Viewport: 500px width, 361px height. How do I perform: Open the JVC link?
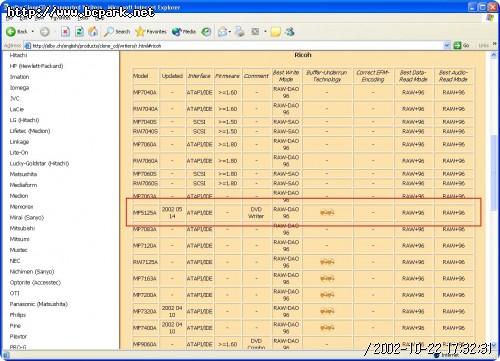[x=15, y=98]
